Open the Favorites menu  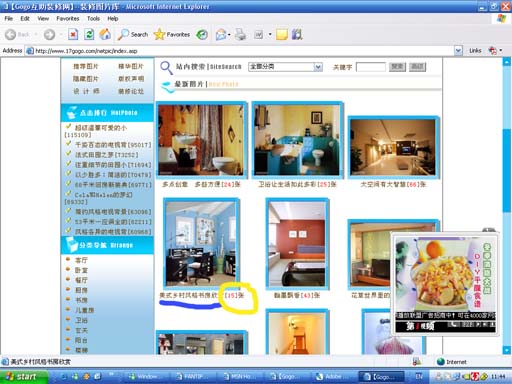click(x=68, y=19)
